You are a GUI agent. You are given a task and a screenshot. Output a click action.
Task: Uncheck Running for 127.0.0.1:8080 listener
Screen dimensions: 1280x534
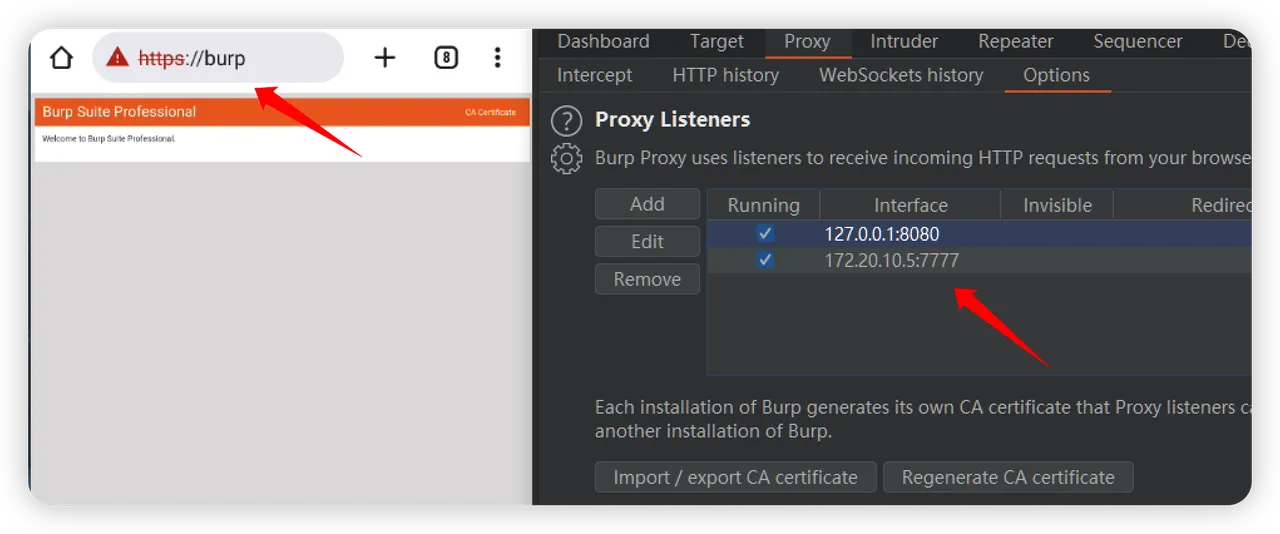coord(765,234)
